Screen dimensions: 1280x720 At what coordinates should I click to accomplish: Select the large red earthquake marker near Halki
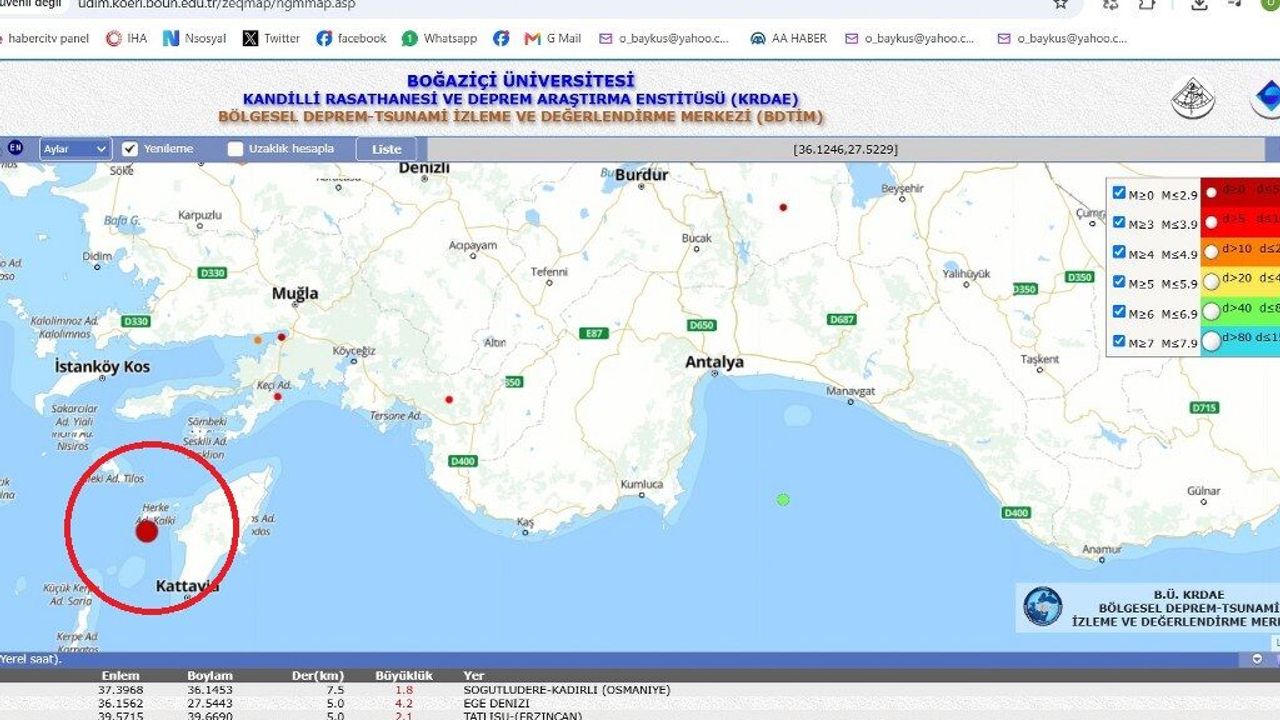point(147,531)
